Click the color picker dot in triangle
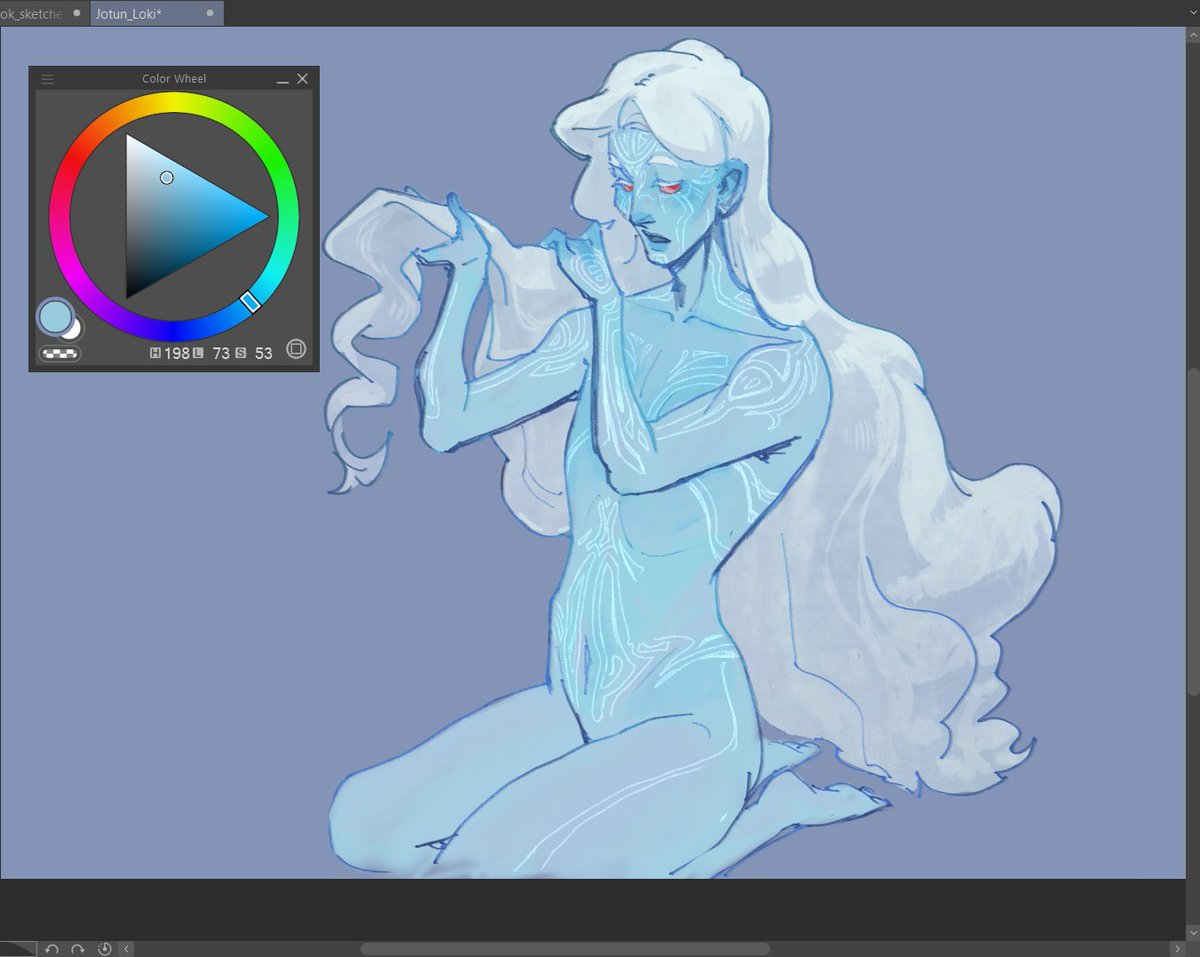Image resolution: width=1200 pixels, height=957 pixels. (x=167, y=177)
